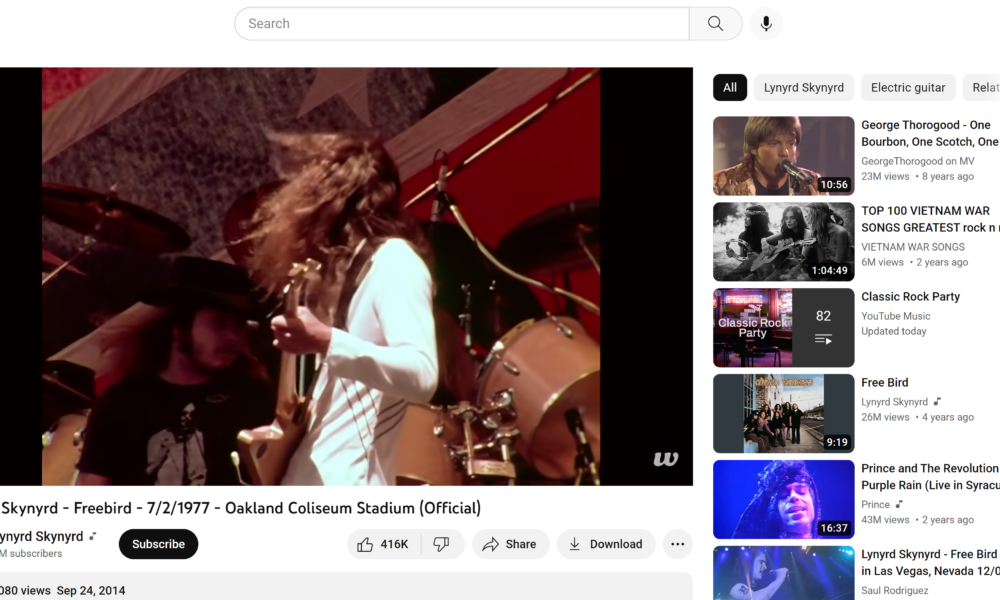This screenshot has width=1000, height=600.
Task: Open the Free Bird Las Vegas video thumbnail
Action: [x=783, y=573]
